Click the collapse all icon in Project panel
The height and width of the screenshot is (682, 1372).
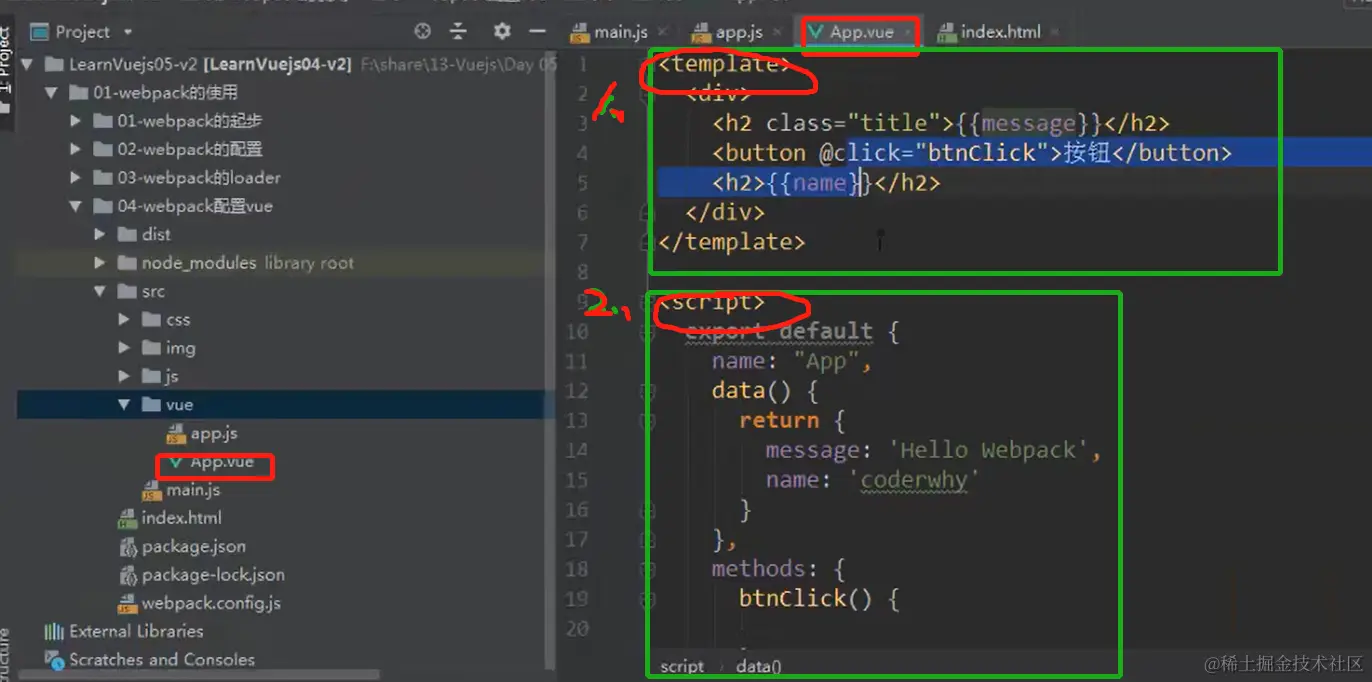(458, 32)
